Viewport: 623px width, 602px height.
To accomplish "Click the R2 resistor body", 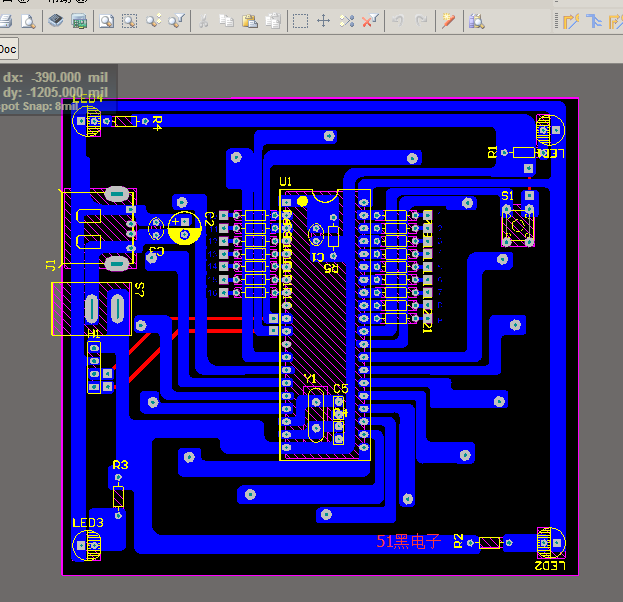I will coord(490,542).
